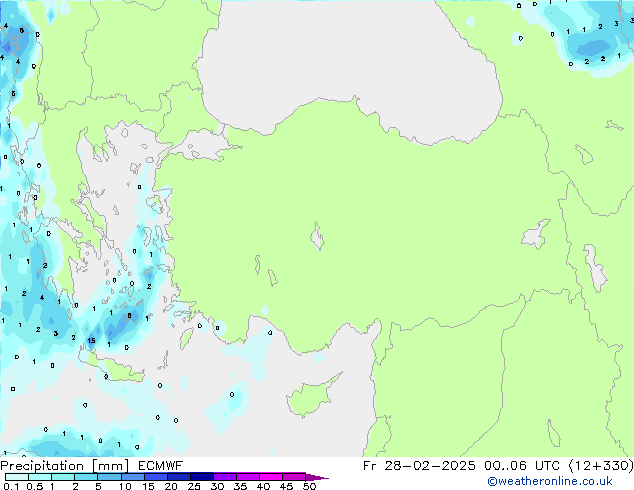This screenshot has height=490, width=634.
Task: Pick the 5–10 mm legend color swatch
Action: click(110, 477)
